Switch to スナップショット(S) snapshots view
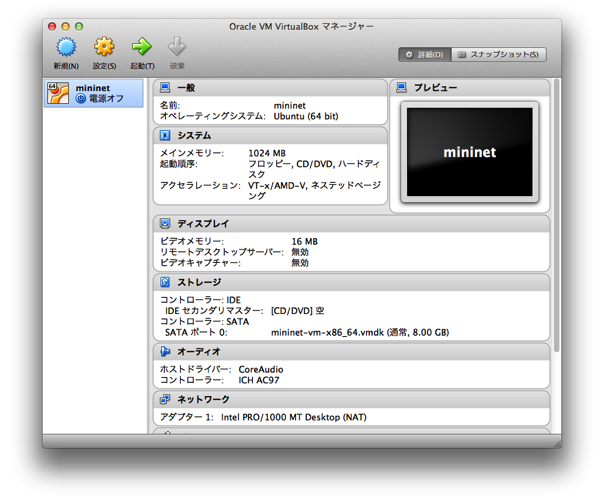This screenshot has width=600, height=502. click(x=499, y=54)
